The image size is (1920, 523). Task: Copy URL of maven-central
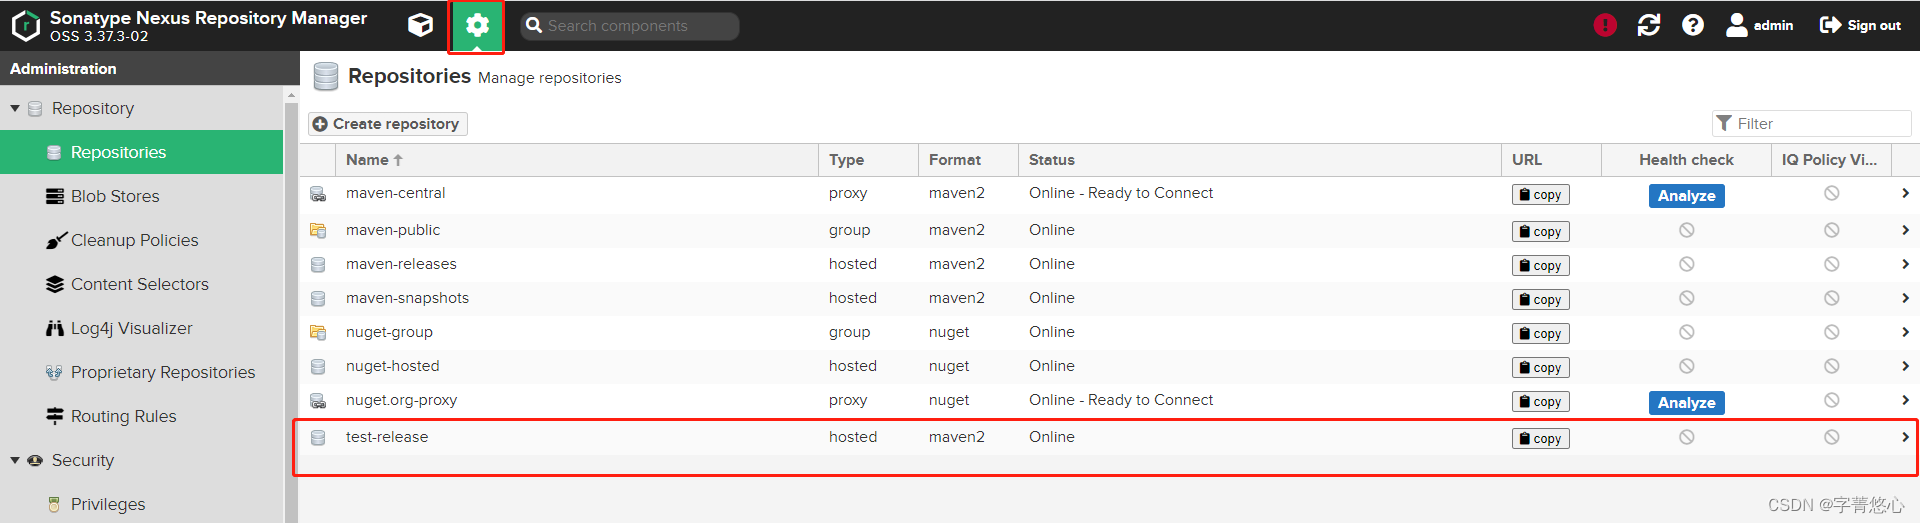point(1540,195)
